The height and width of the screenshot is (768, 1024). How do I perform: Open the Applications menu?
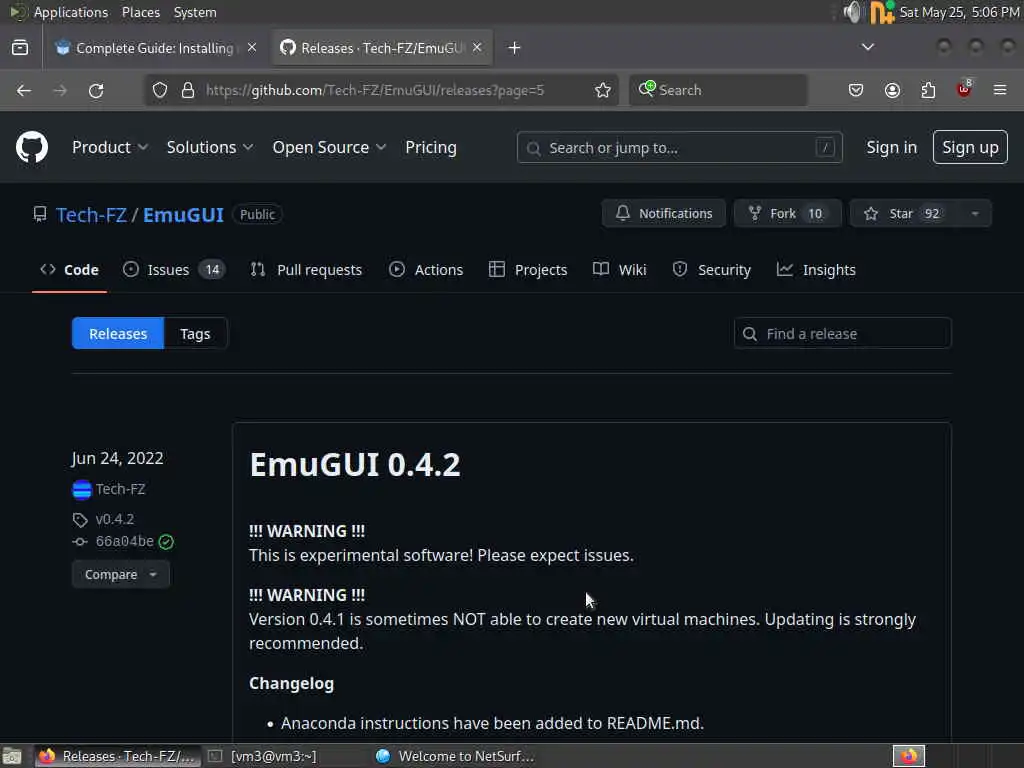point(71,12)
